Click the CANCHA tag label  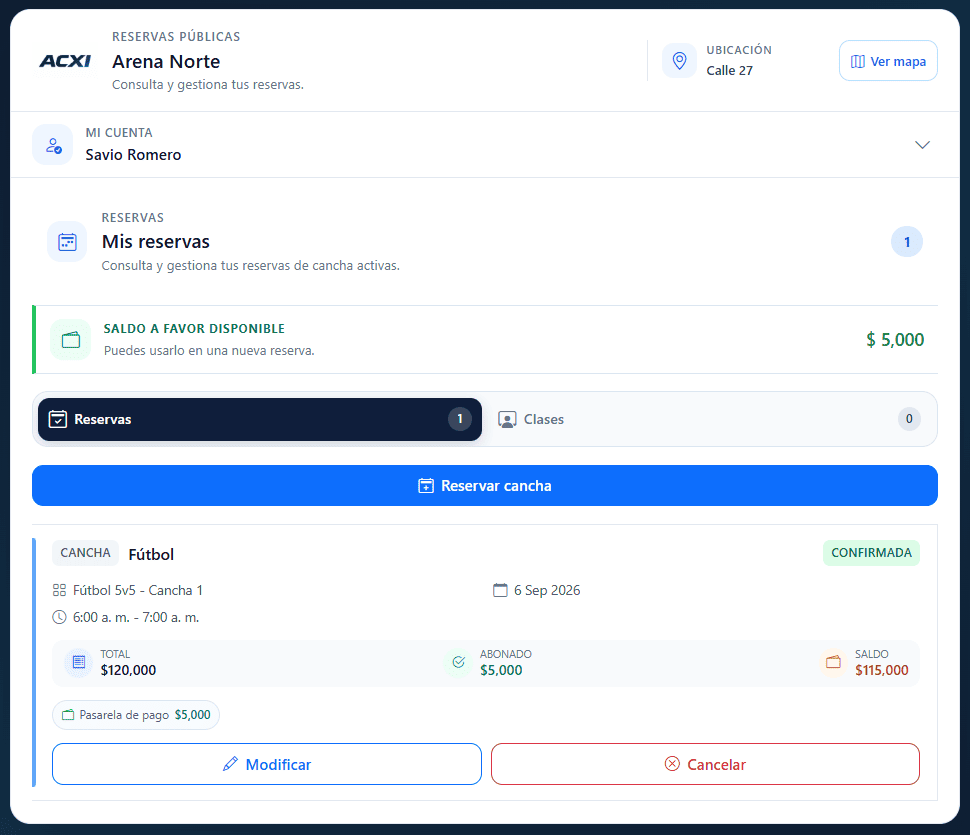click(85, 553)
